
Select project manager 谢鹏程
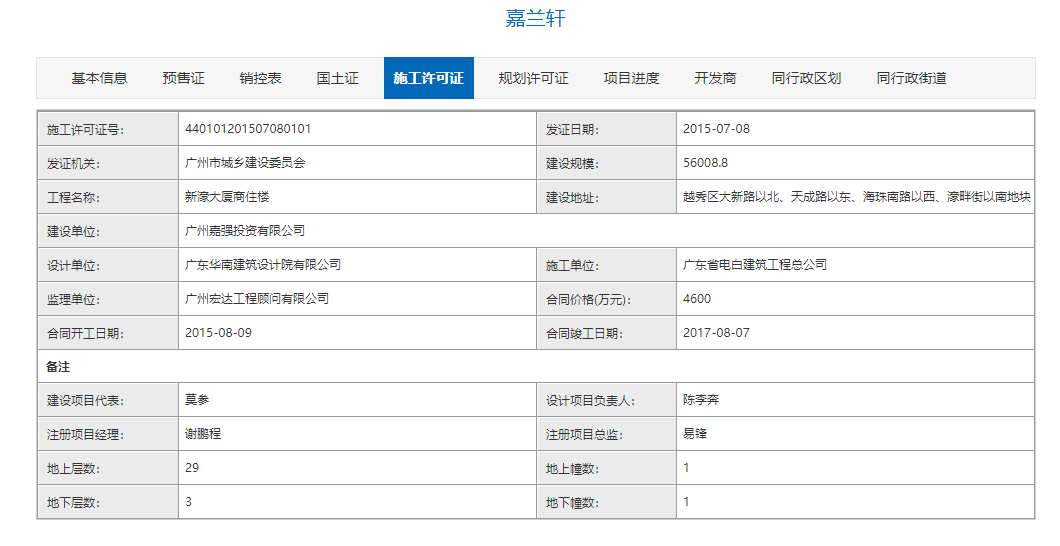(203, 433)
